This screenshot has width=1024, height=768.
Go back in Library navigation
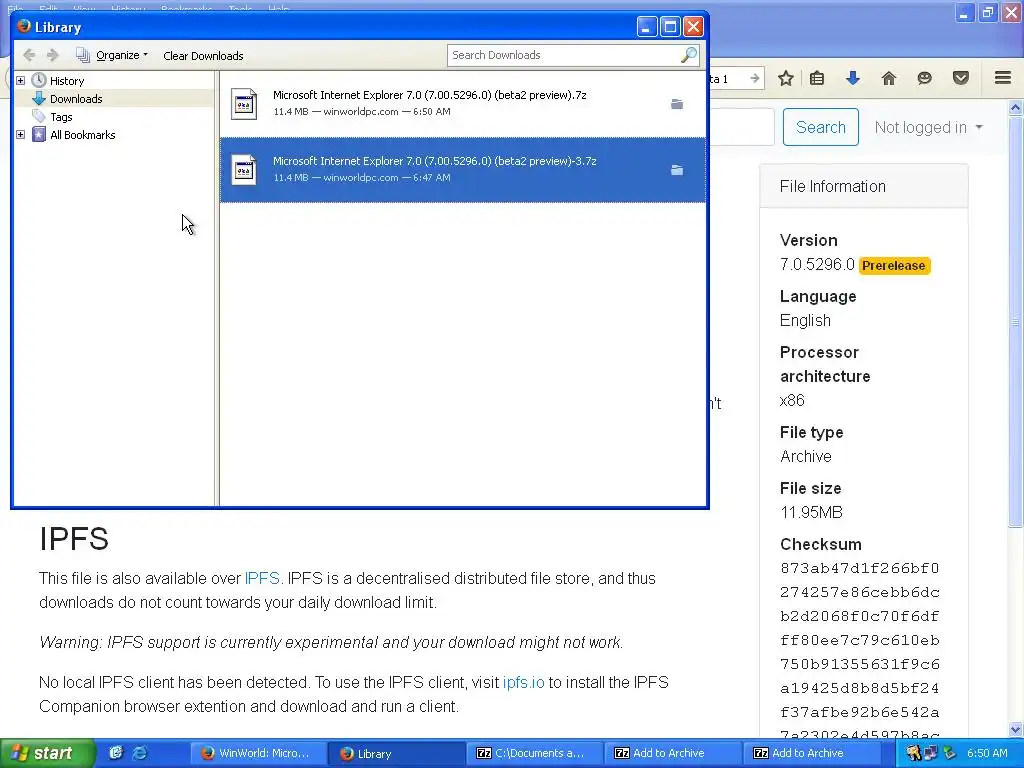(x=29, y=56)
